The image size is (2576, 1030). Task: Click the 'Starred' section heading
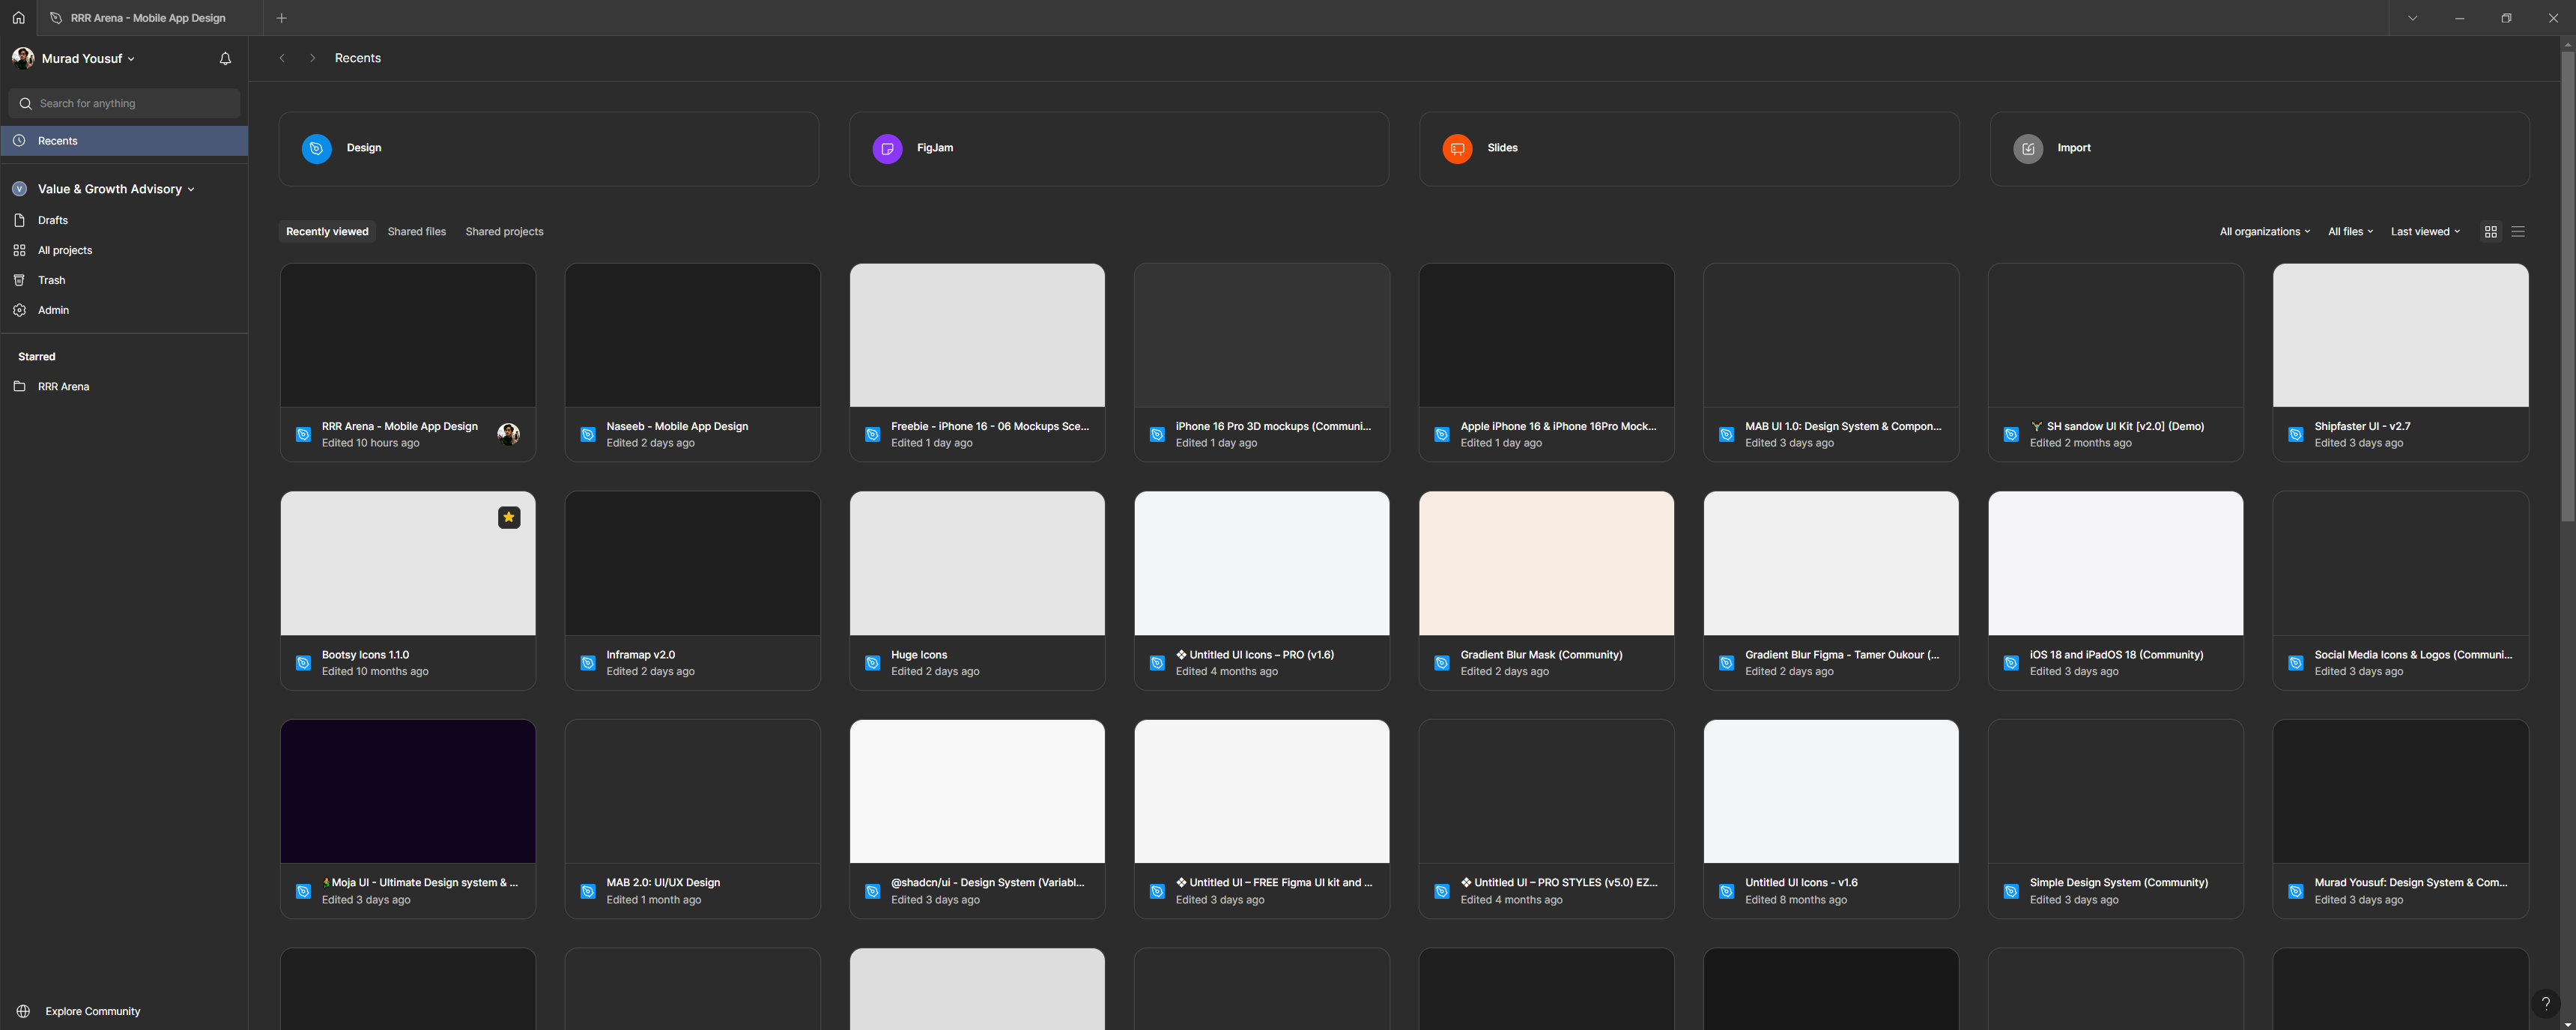36,357
